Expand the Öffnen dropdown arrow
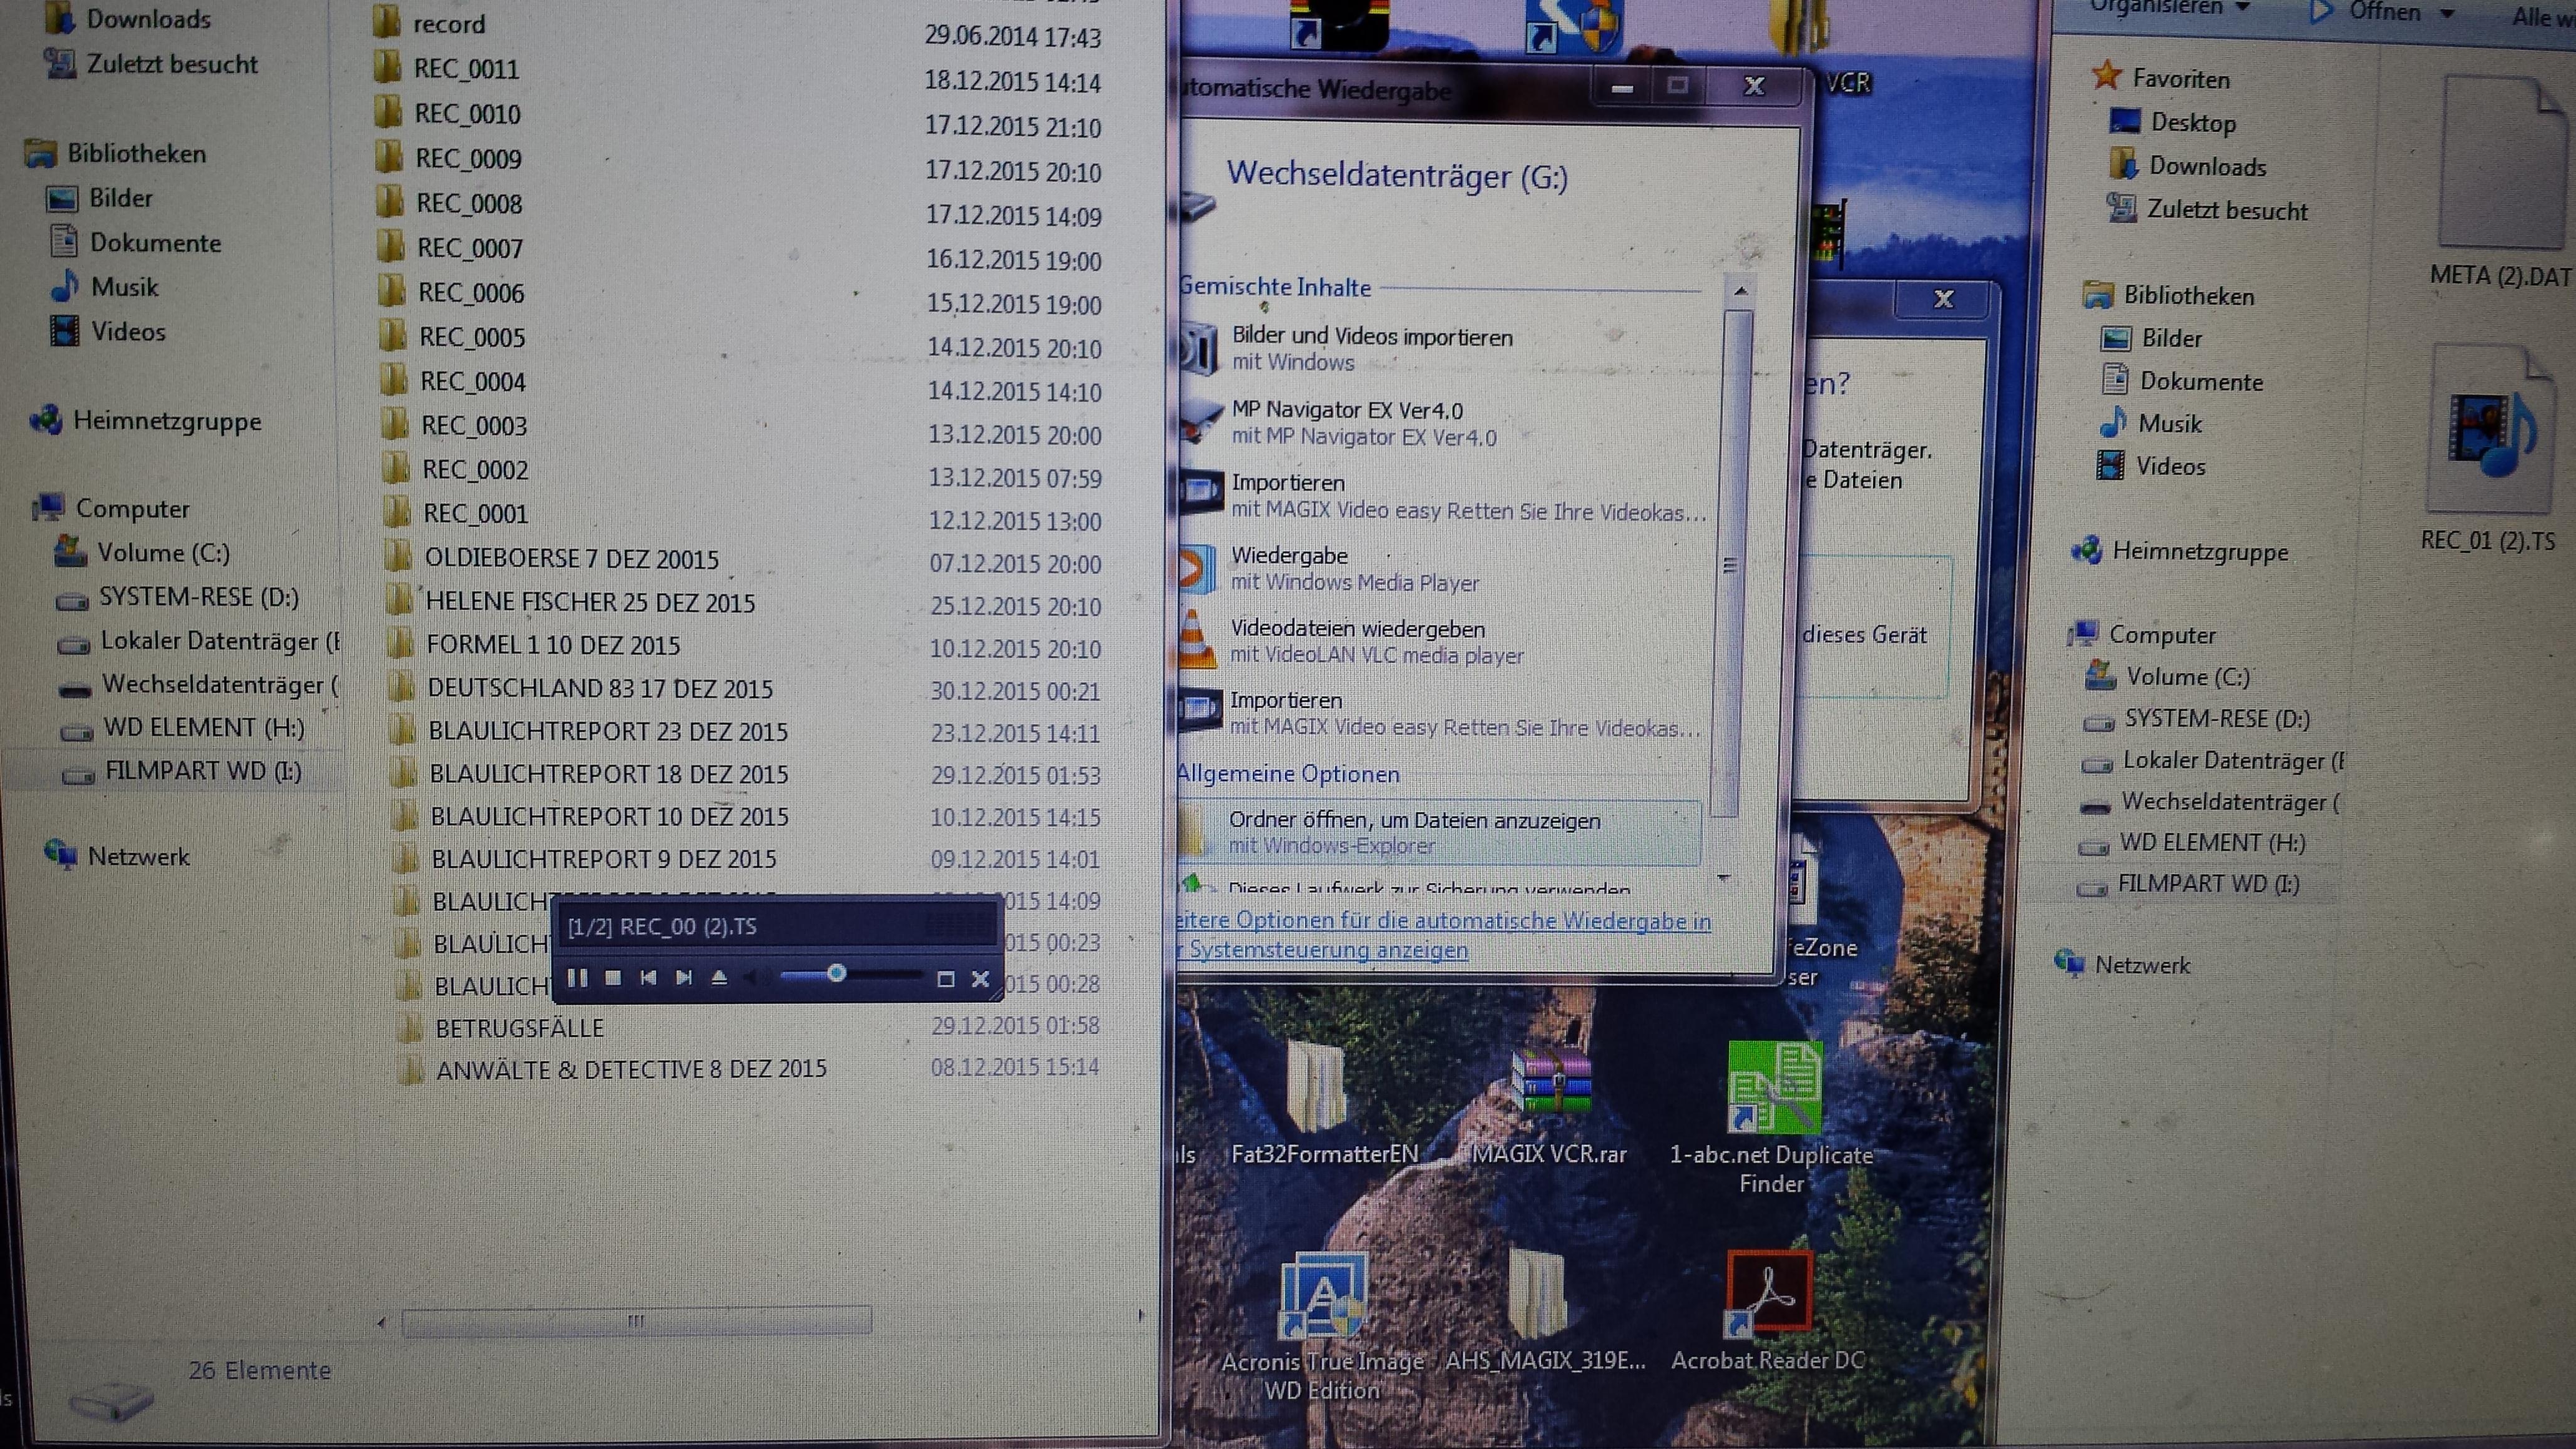The image size is (2576, 1449). point(2447,13)
